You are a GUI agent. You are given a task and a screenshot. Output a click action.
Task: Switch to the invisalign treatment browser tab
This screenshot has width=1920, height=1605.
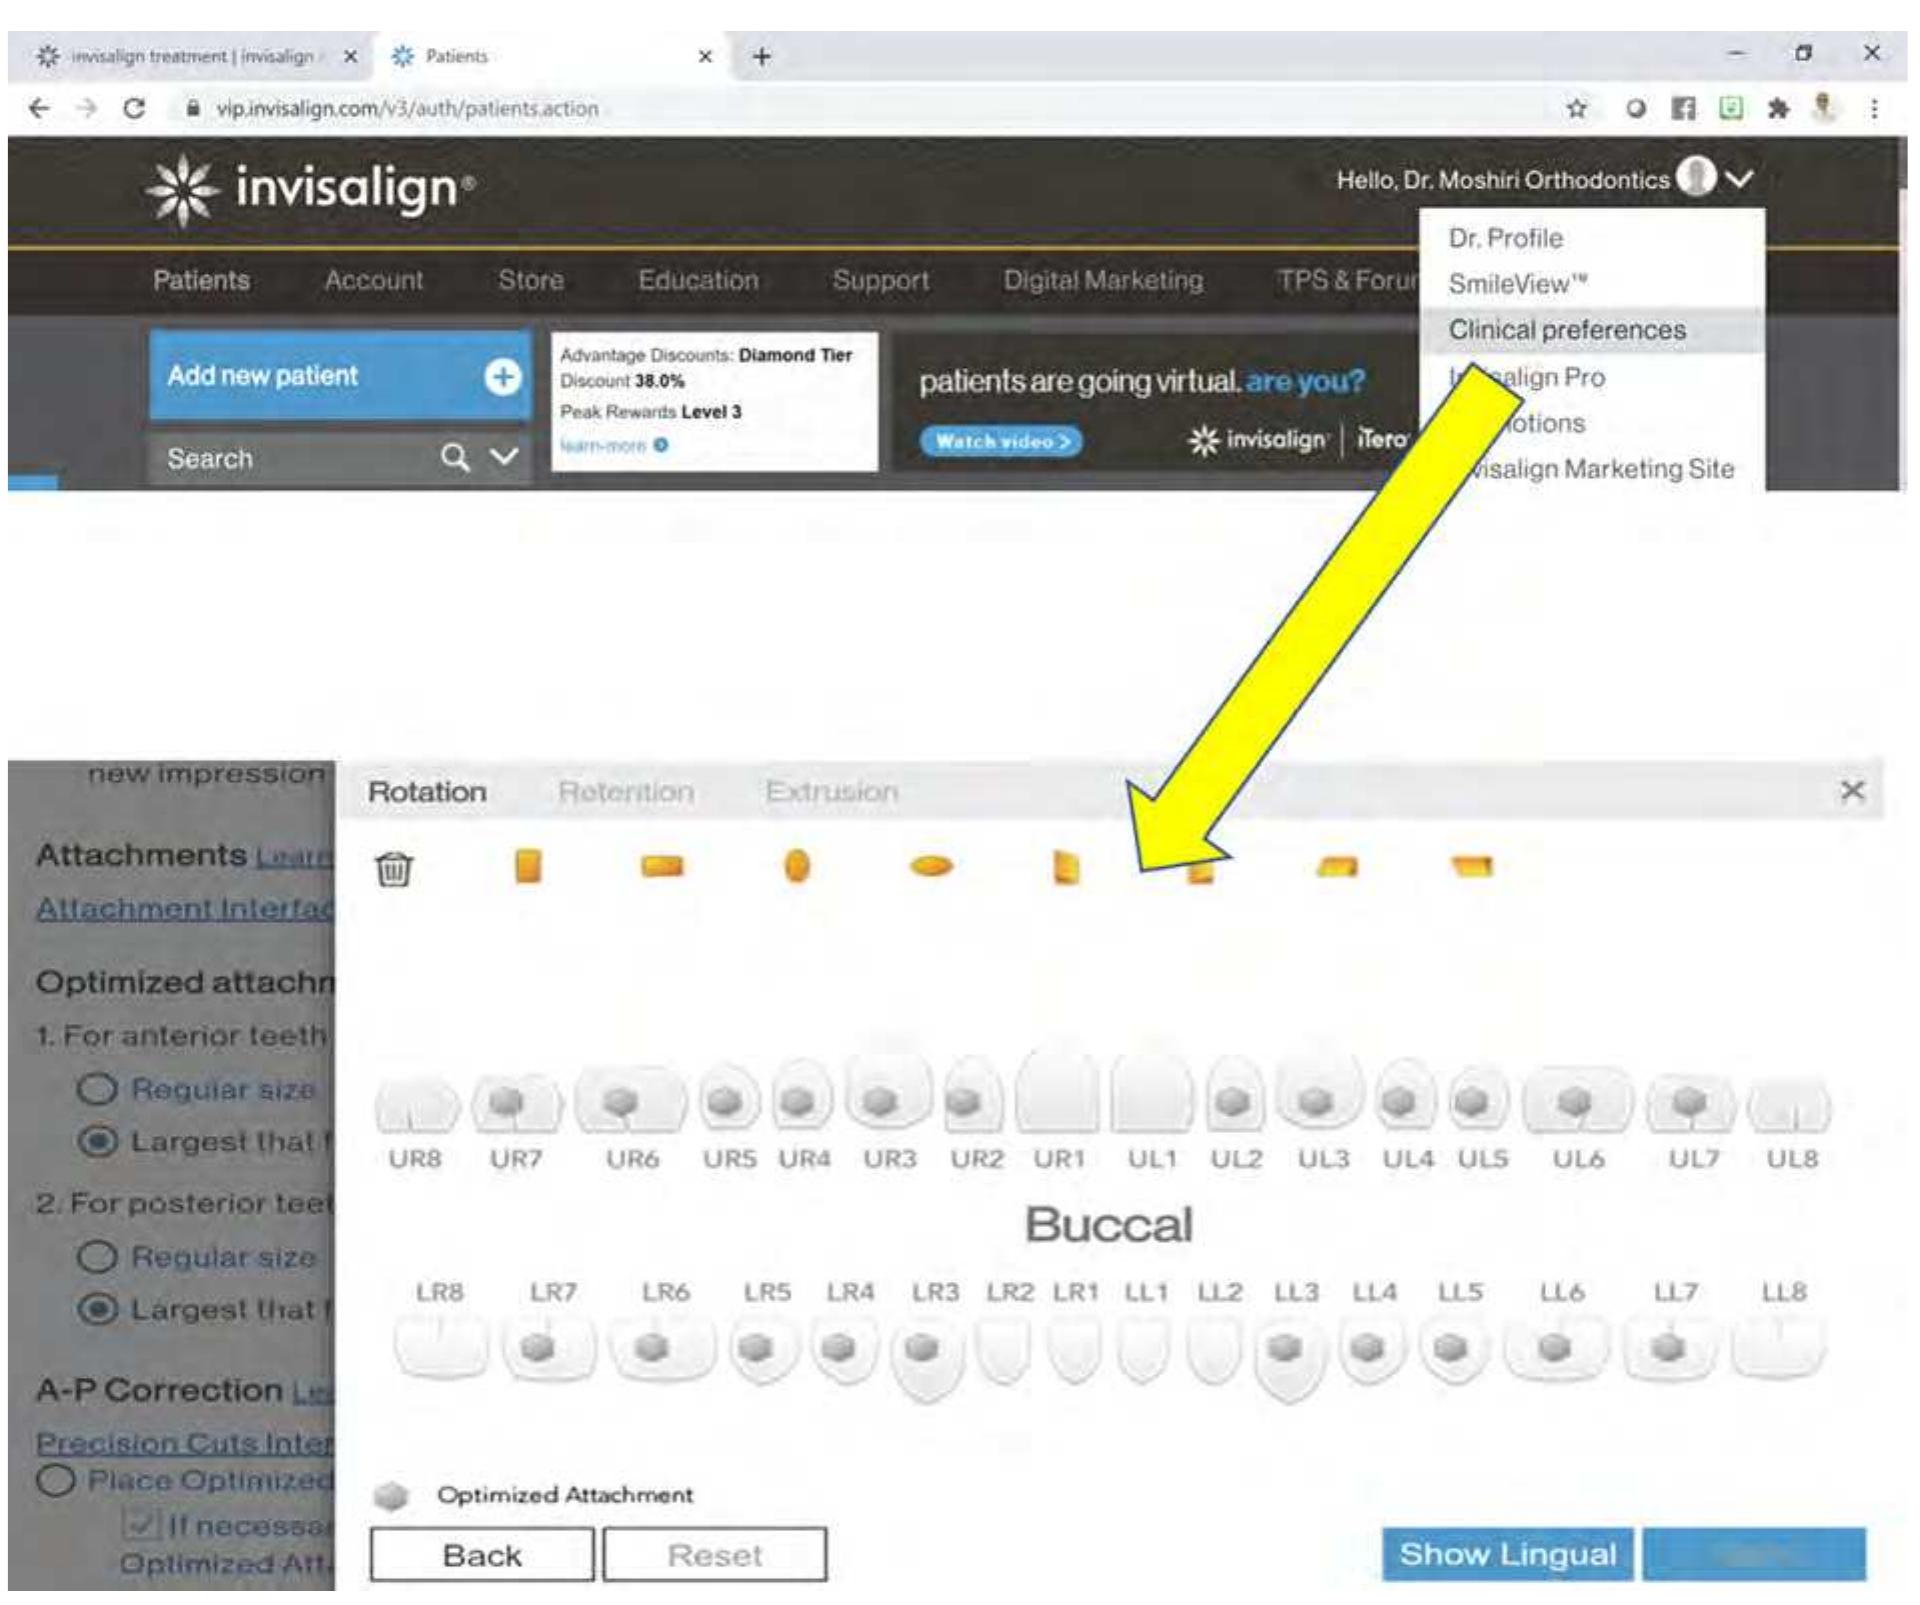tap(192, 57)
